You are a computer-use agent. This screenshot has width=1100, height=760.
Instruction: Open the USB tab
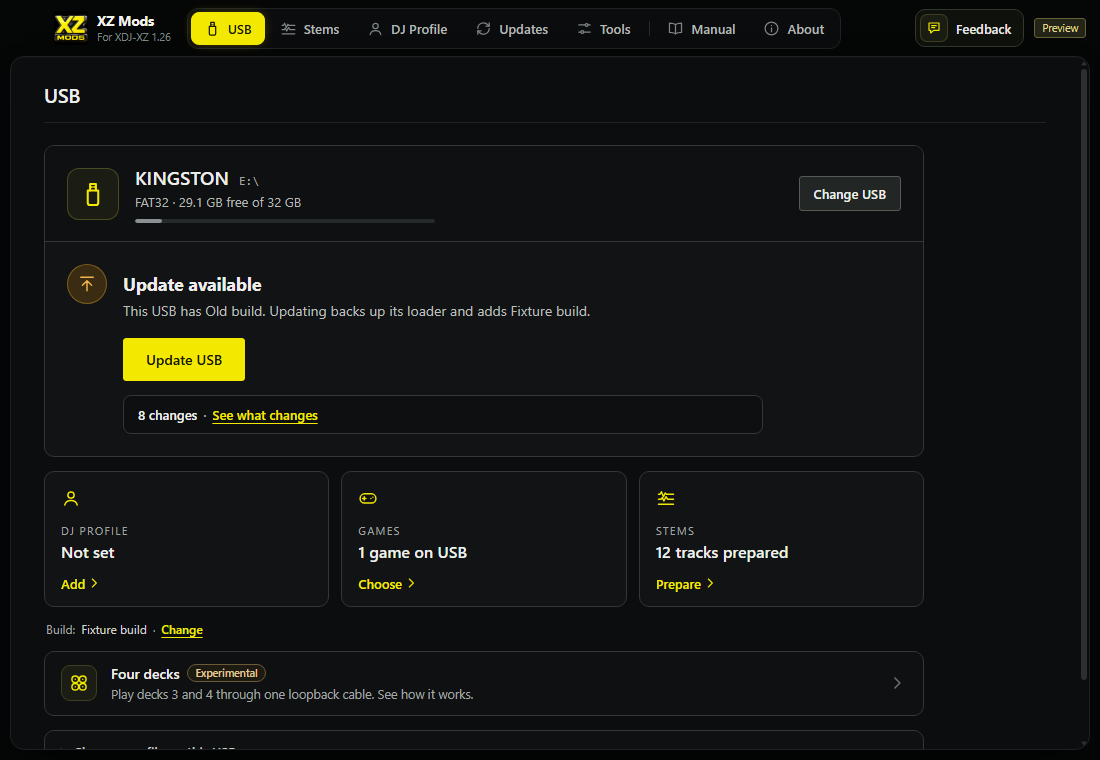[228, 29]
